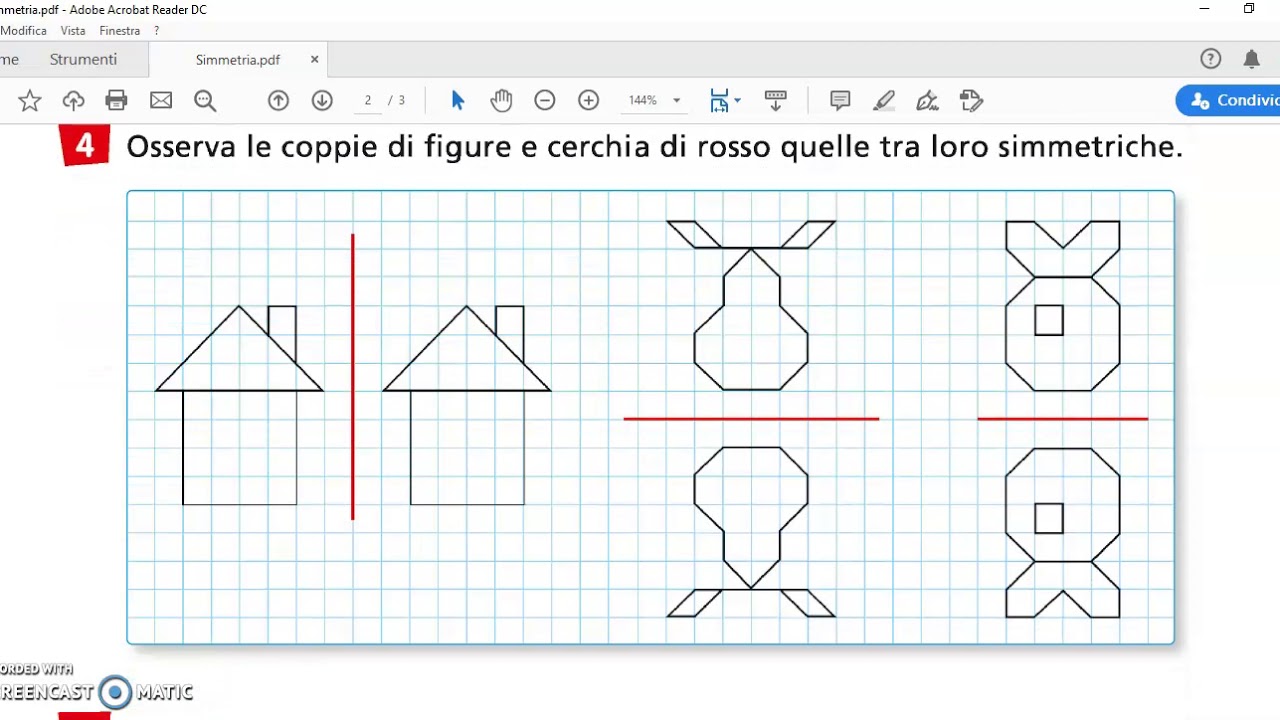1280x720 pixels.
Task: Open the sign document pen icon
Action: 927,100
